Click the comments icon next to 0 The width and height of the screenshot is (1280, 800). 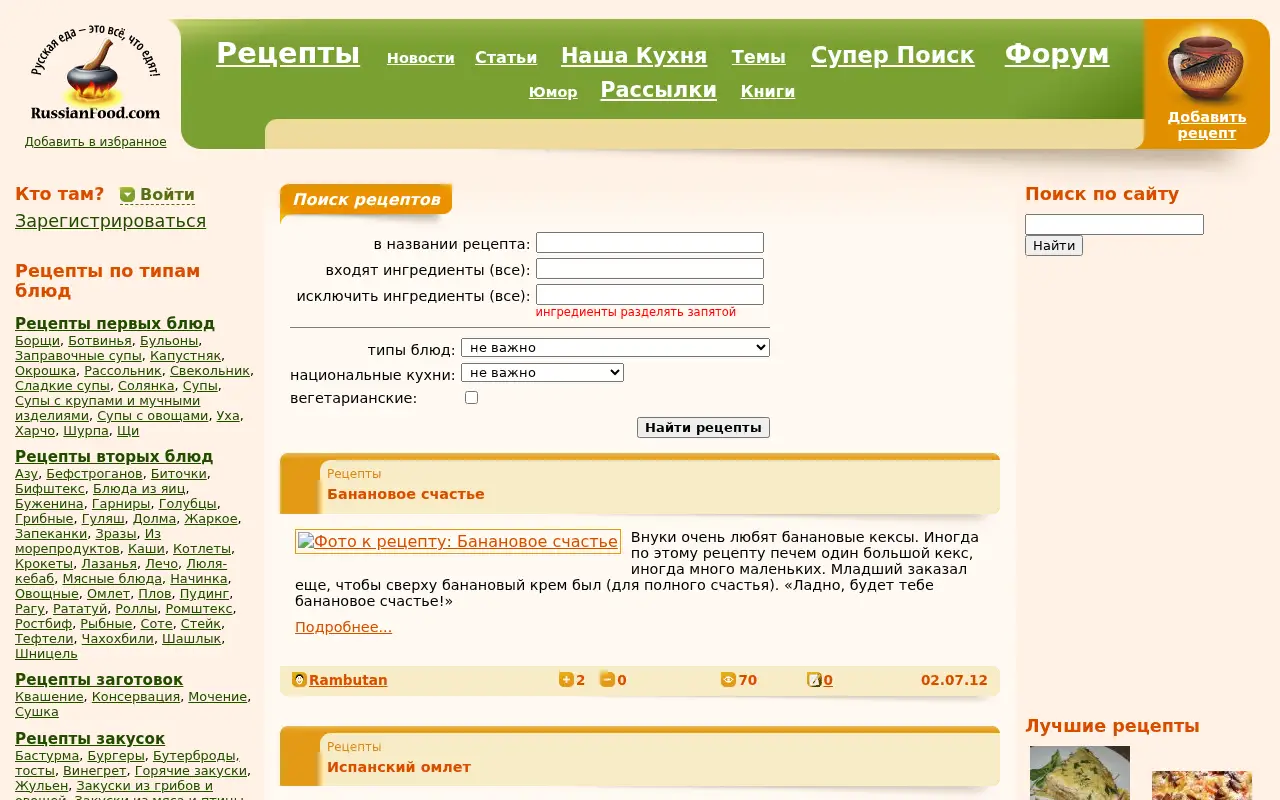click(814, 680)
